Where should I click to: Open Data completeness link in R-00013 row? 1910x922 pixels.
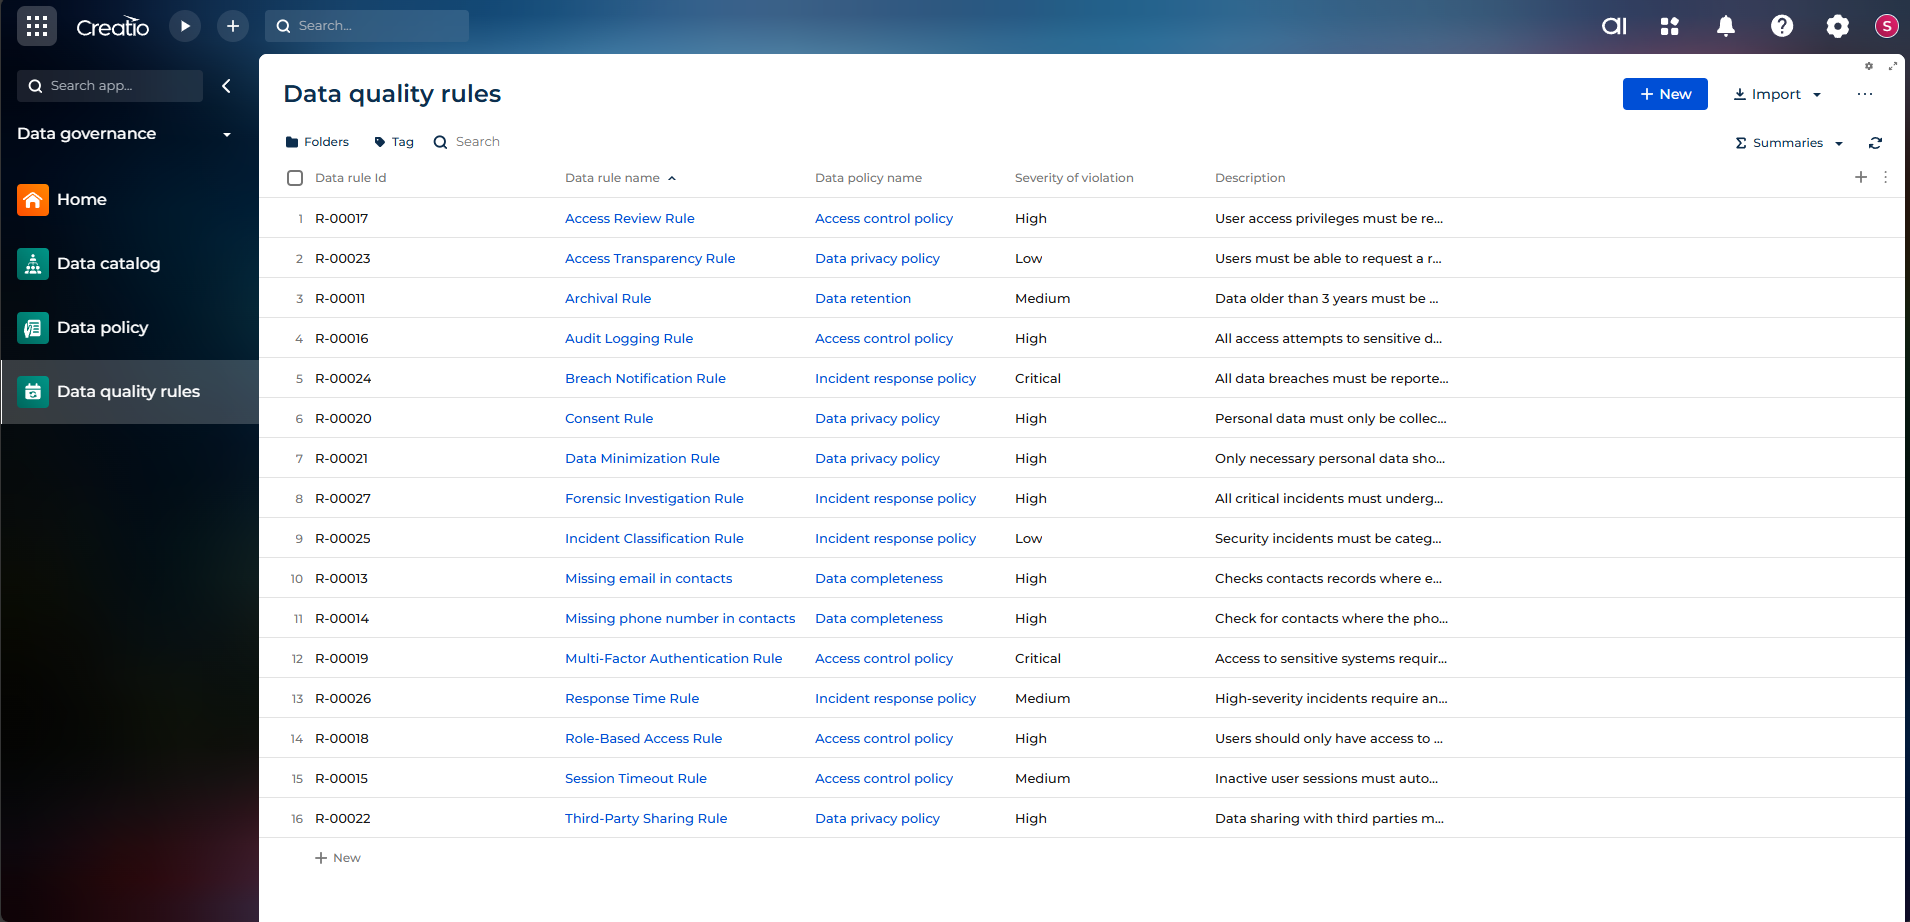tap(879, 578)
